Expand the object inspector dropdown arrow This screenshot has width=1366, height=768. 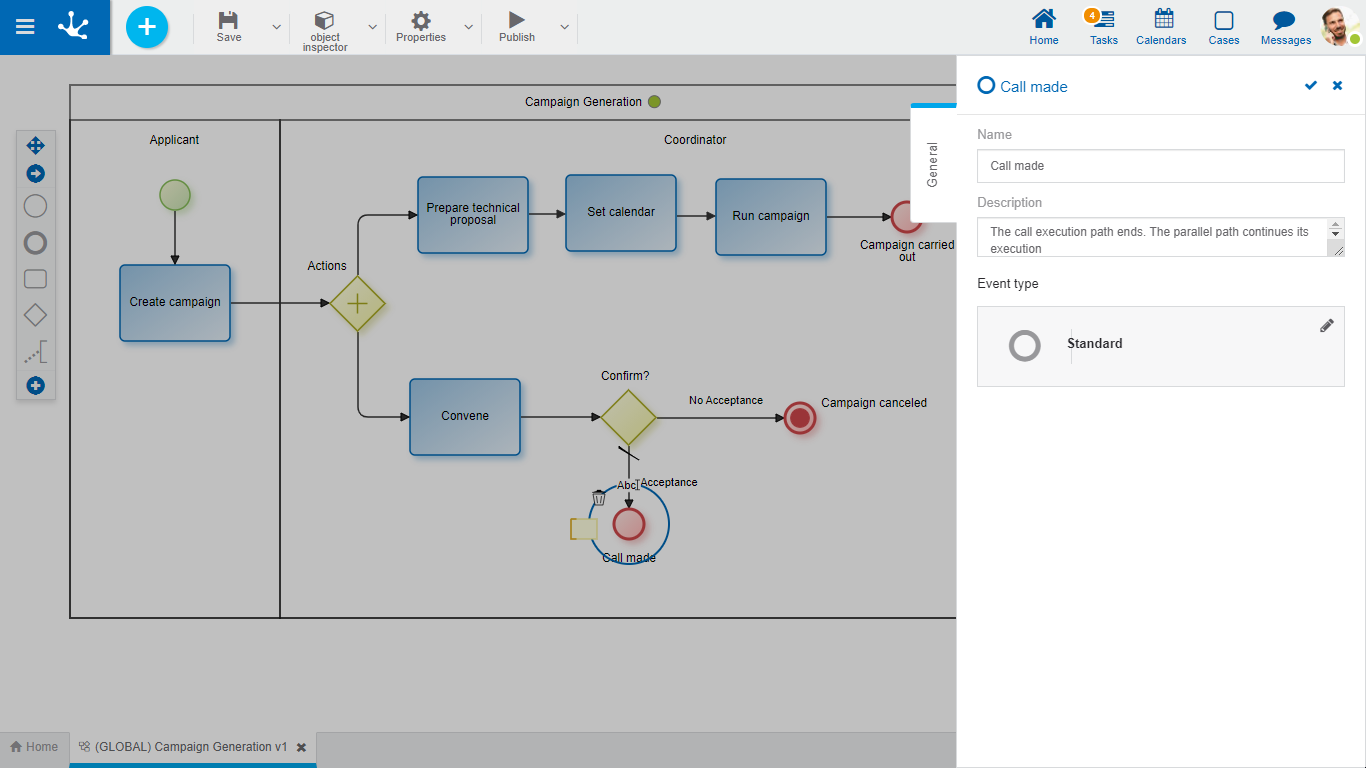(372, 27)
